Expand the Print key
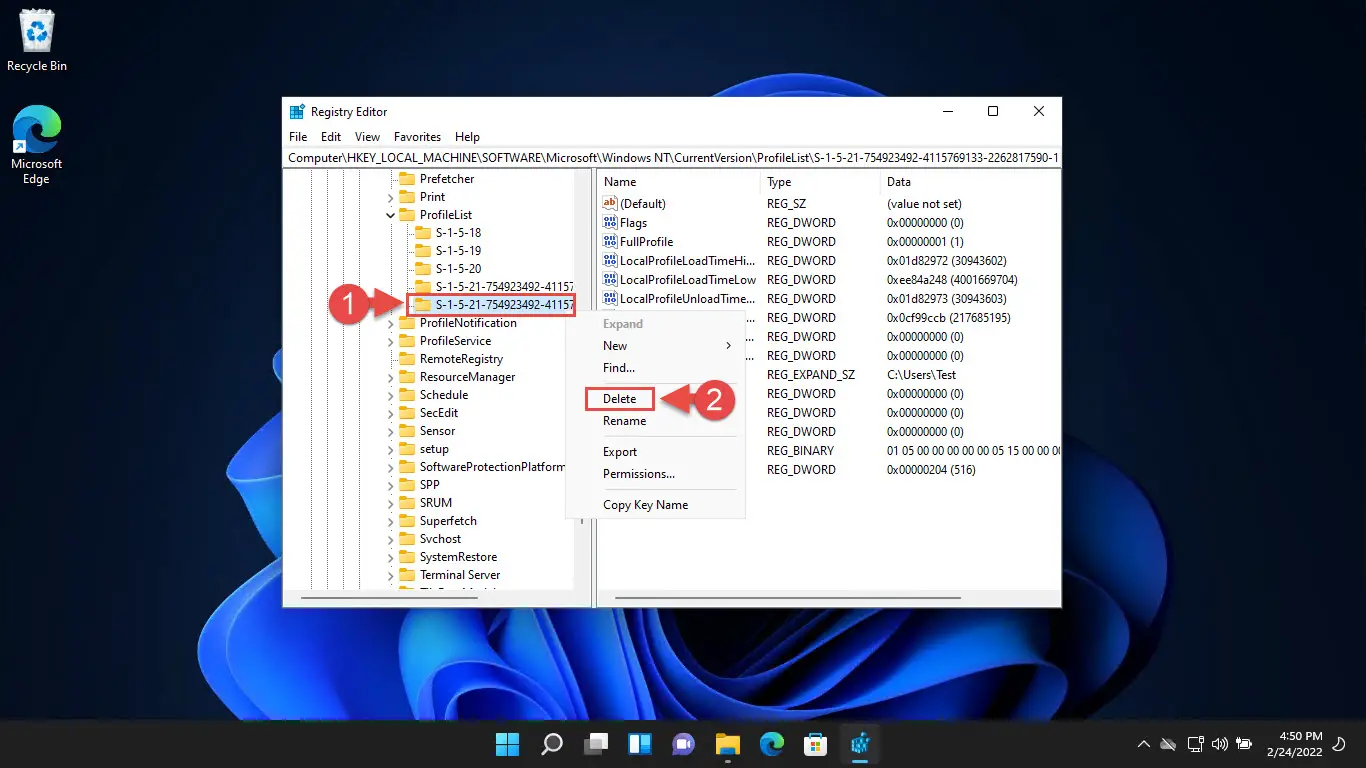1366x768 pixels. coord(391,197)
